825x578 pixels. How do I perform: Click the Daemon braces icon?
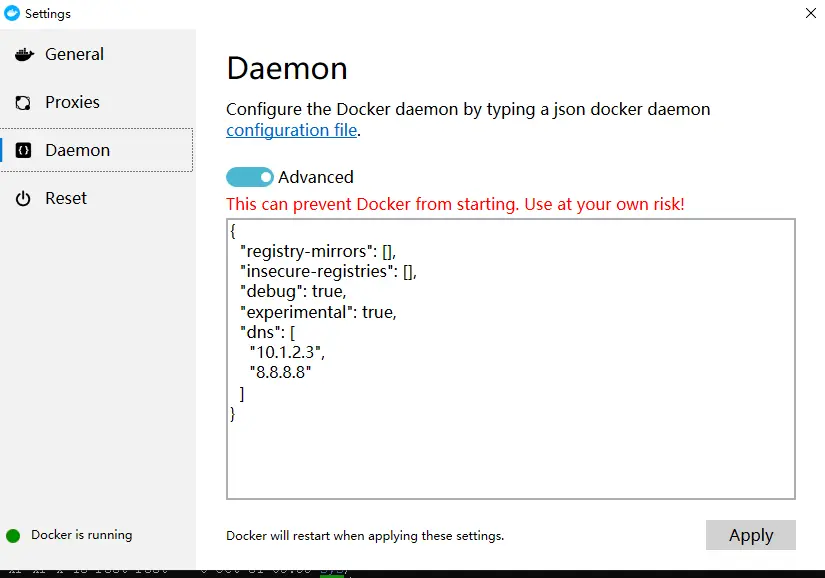tap(23, 150)
